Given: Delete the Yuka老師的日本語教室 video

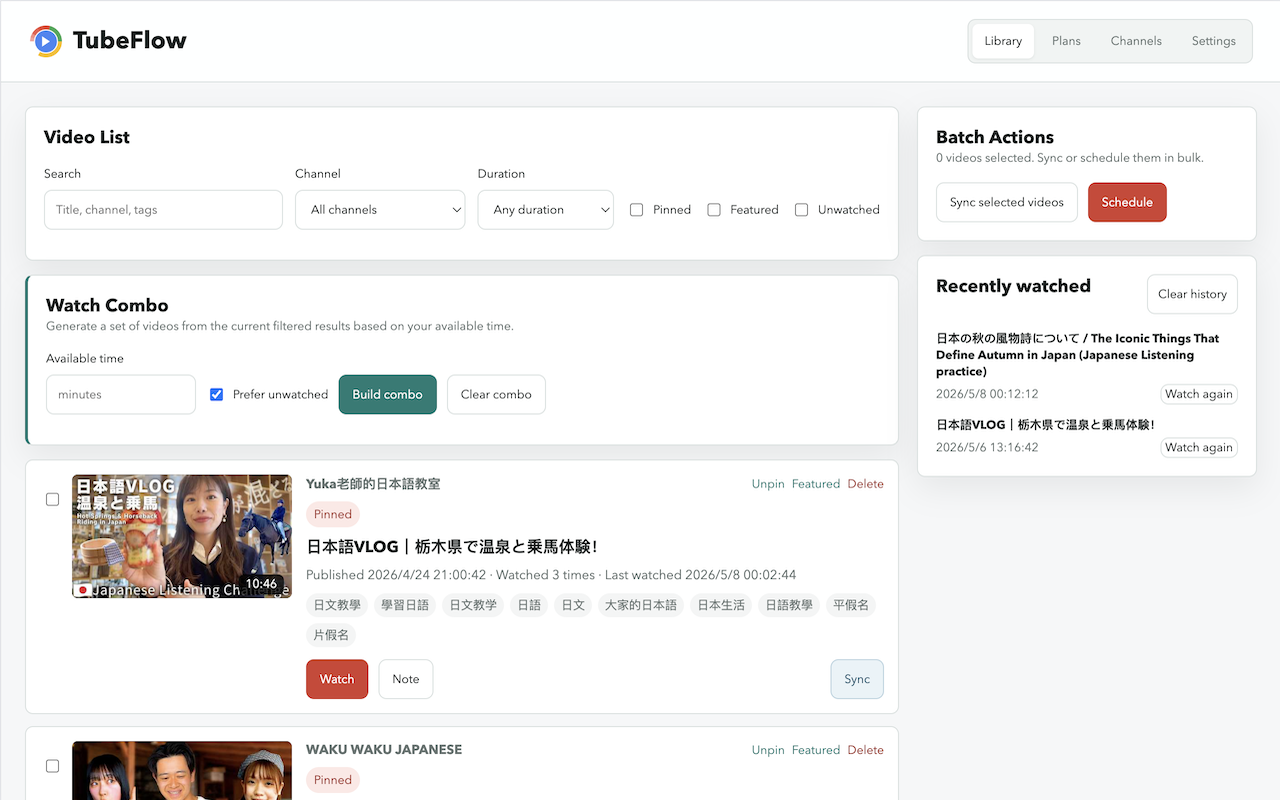Looking at the screenshot, I should [866, 484].
